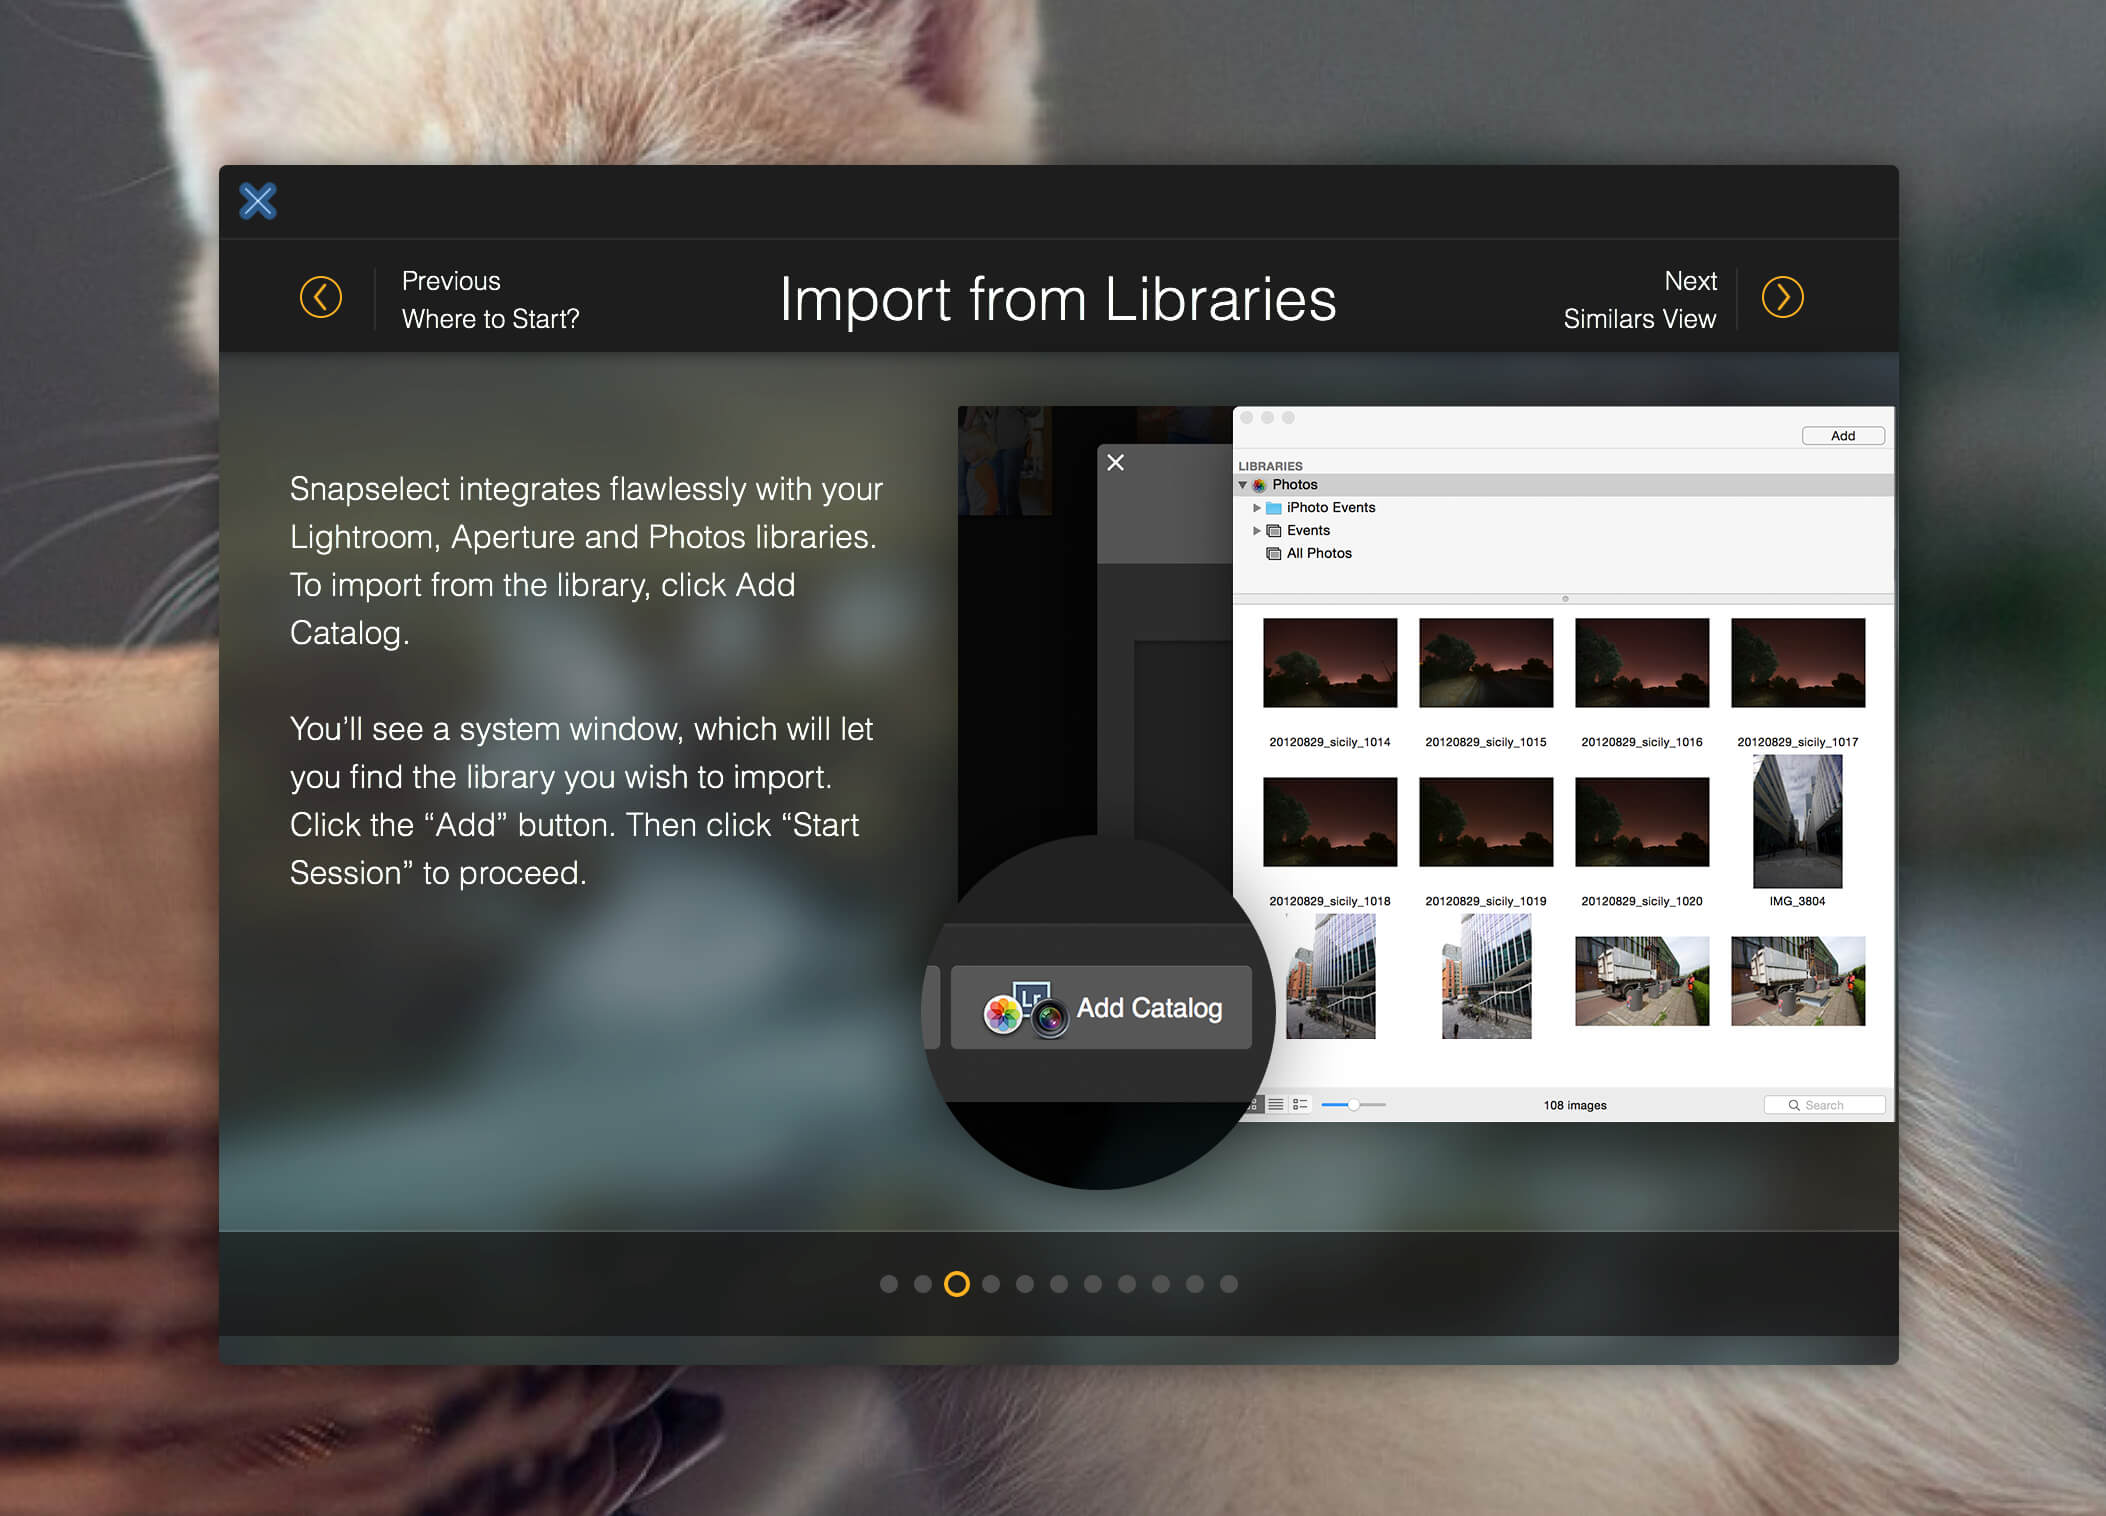
Task: Click the iPhoto Events folder icon
Action: point(1274,508)
